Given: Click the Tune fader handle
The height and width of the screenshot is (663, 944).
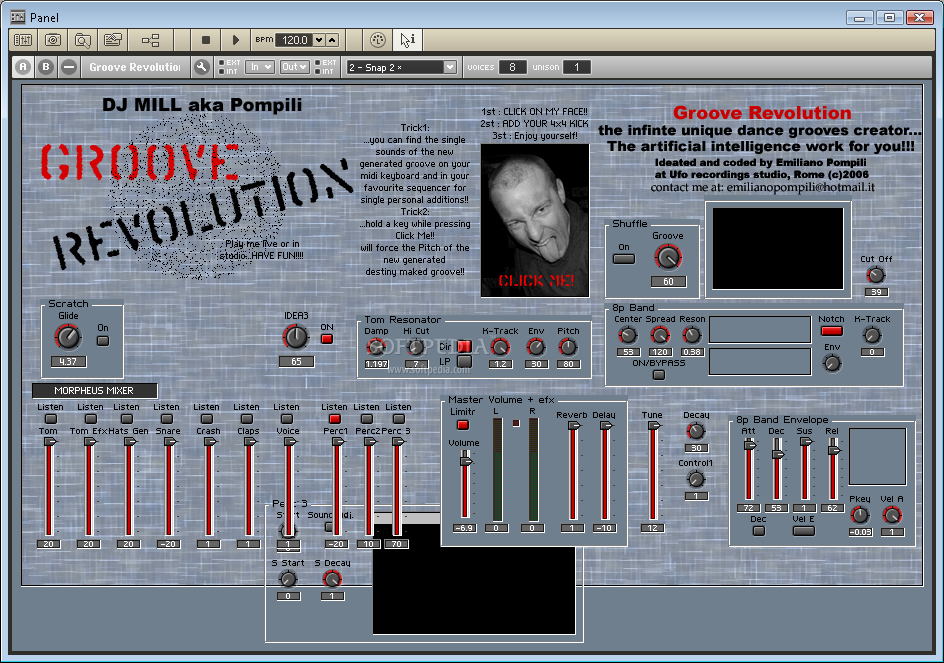Looking at the screenshot, I should pyautogui.click(x=653, y=426).
